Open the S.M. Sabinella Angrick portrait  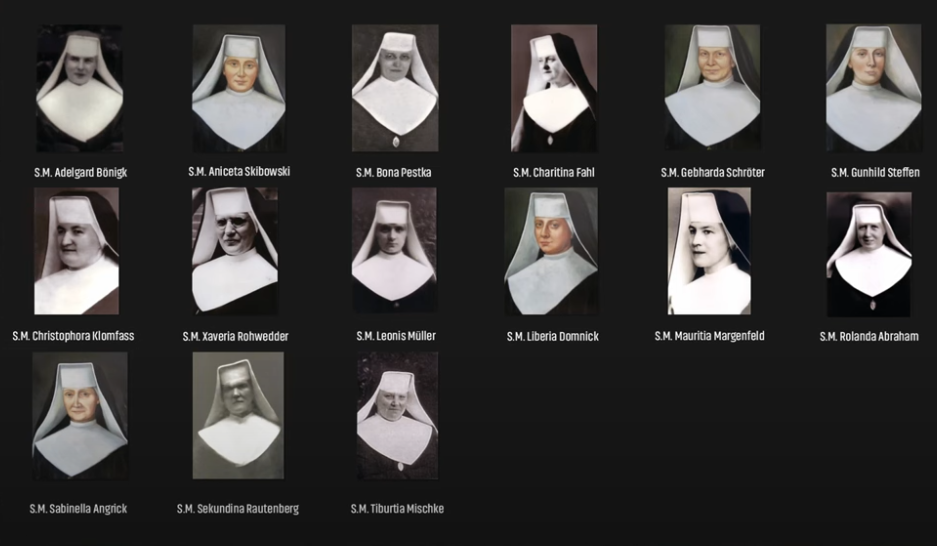coord(80,416)
